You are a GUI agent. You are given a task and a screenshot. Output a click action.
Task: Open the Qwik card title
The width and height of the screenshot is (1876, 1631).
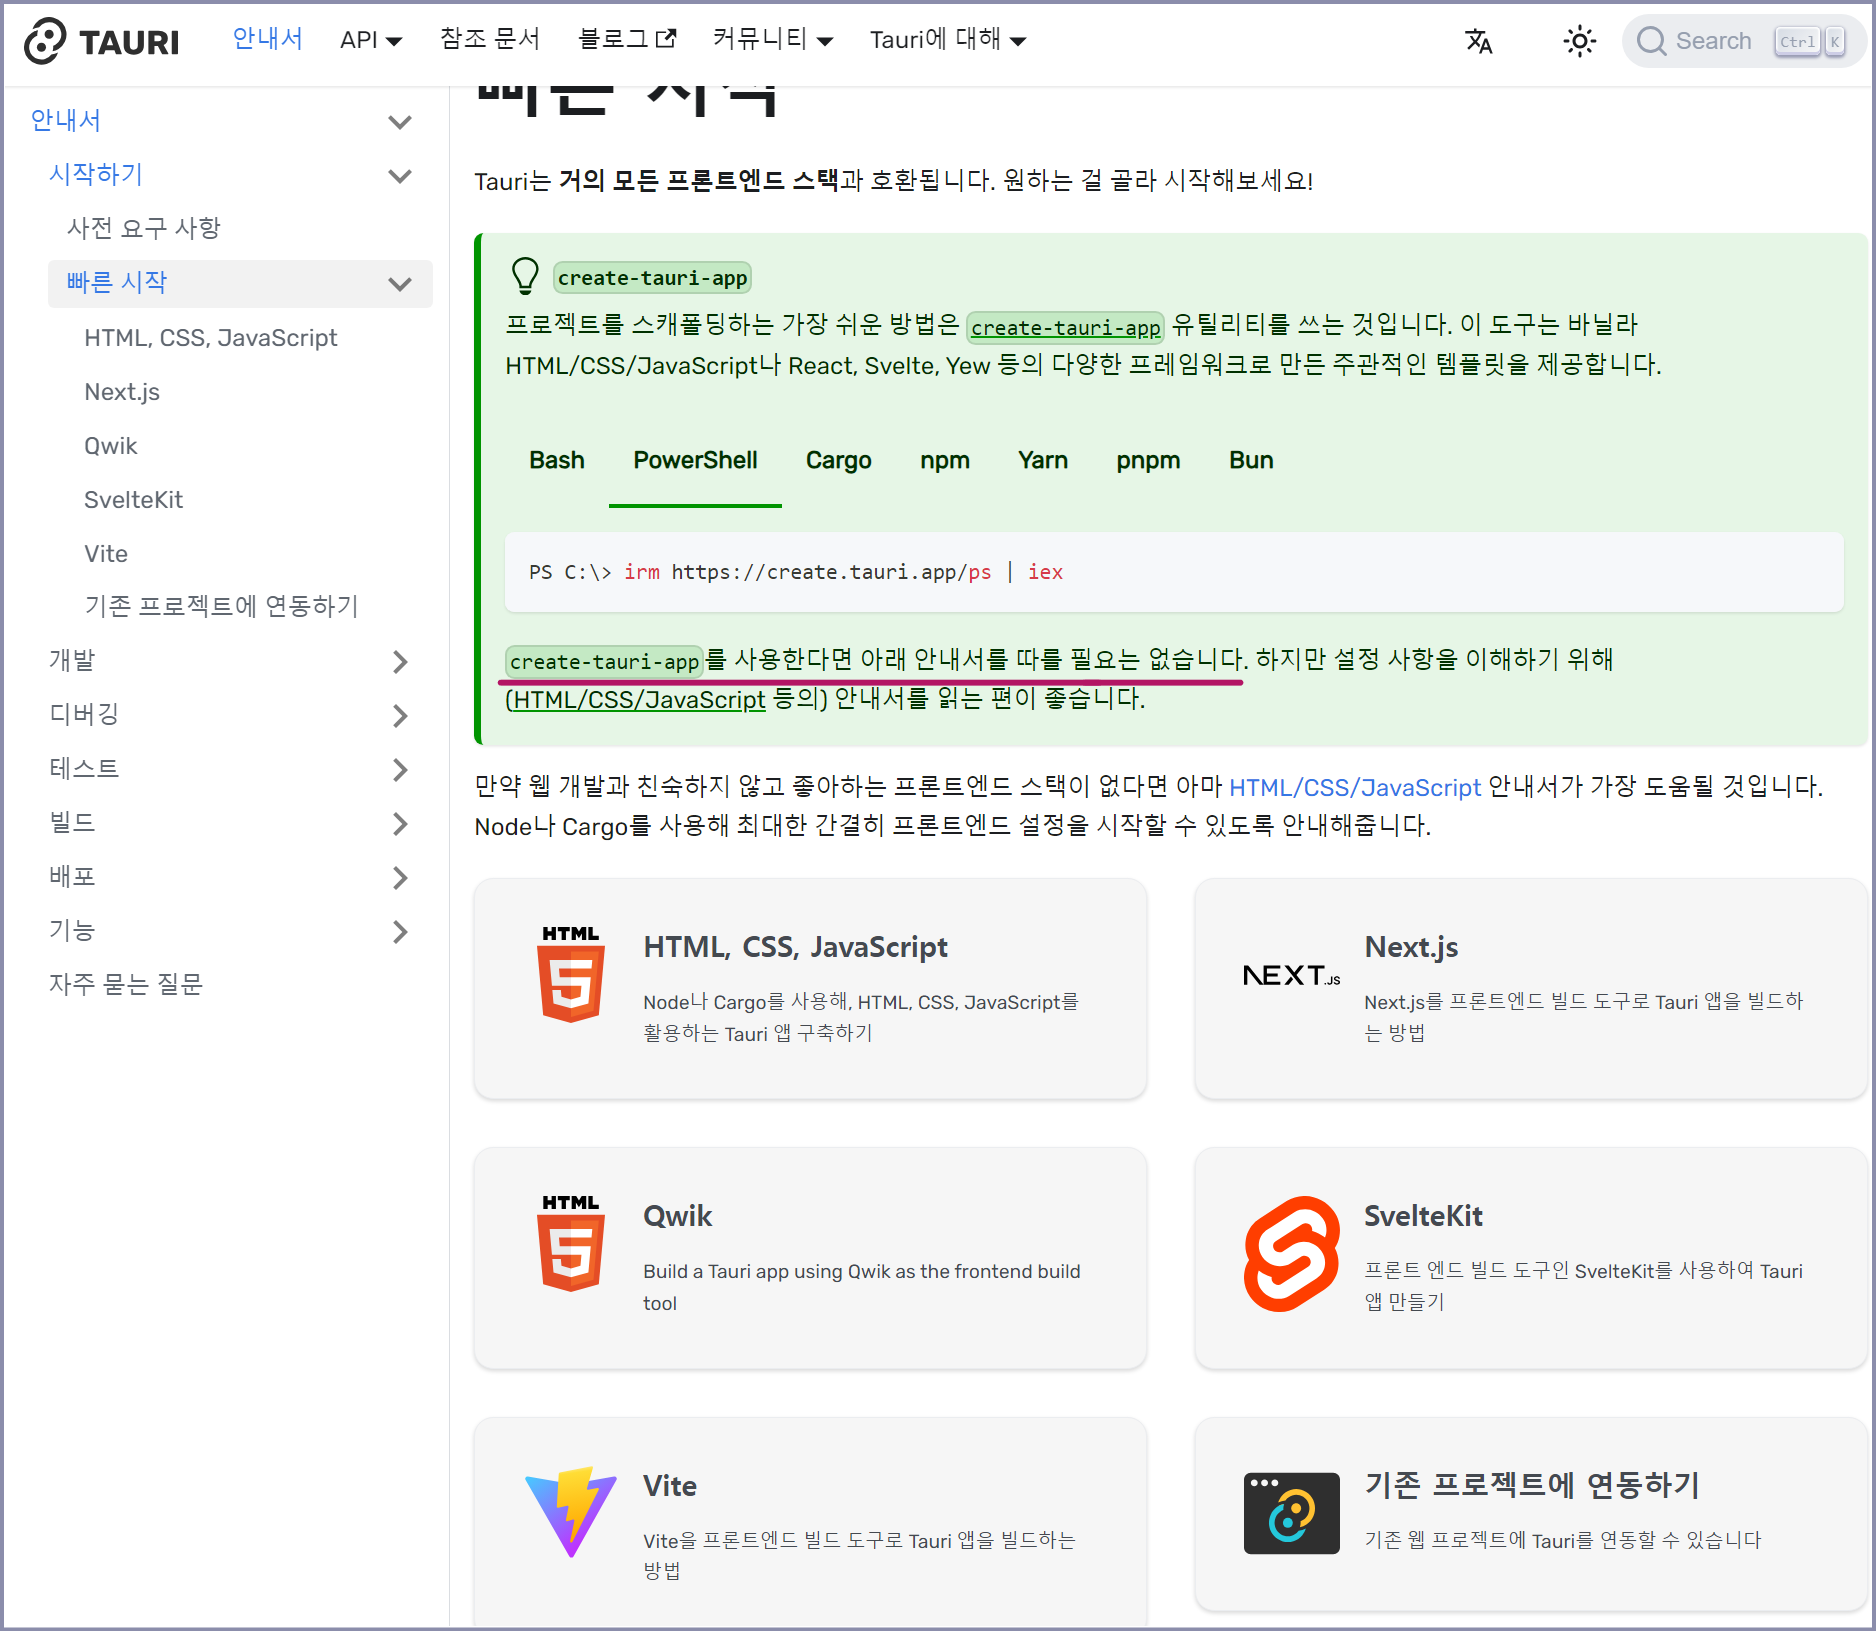tap(677, 1216)
